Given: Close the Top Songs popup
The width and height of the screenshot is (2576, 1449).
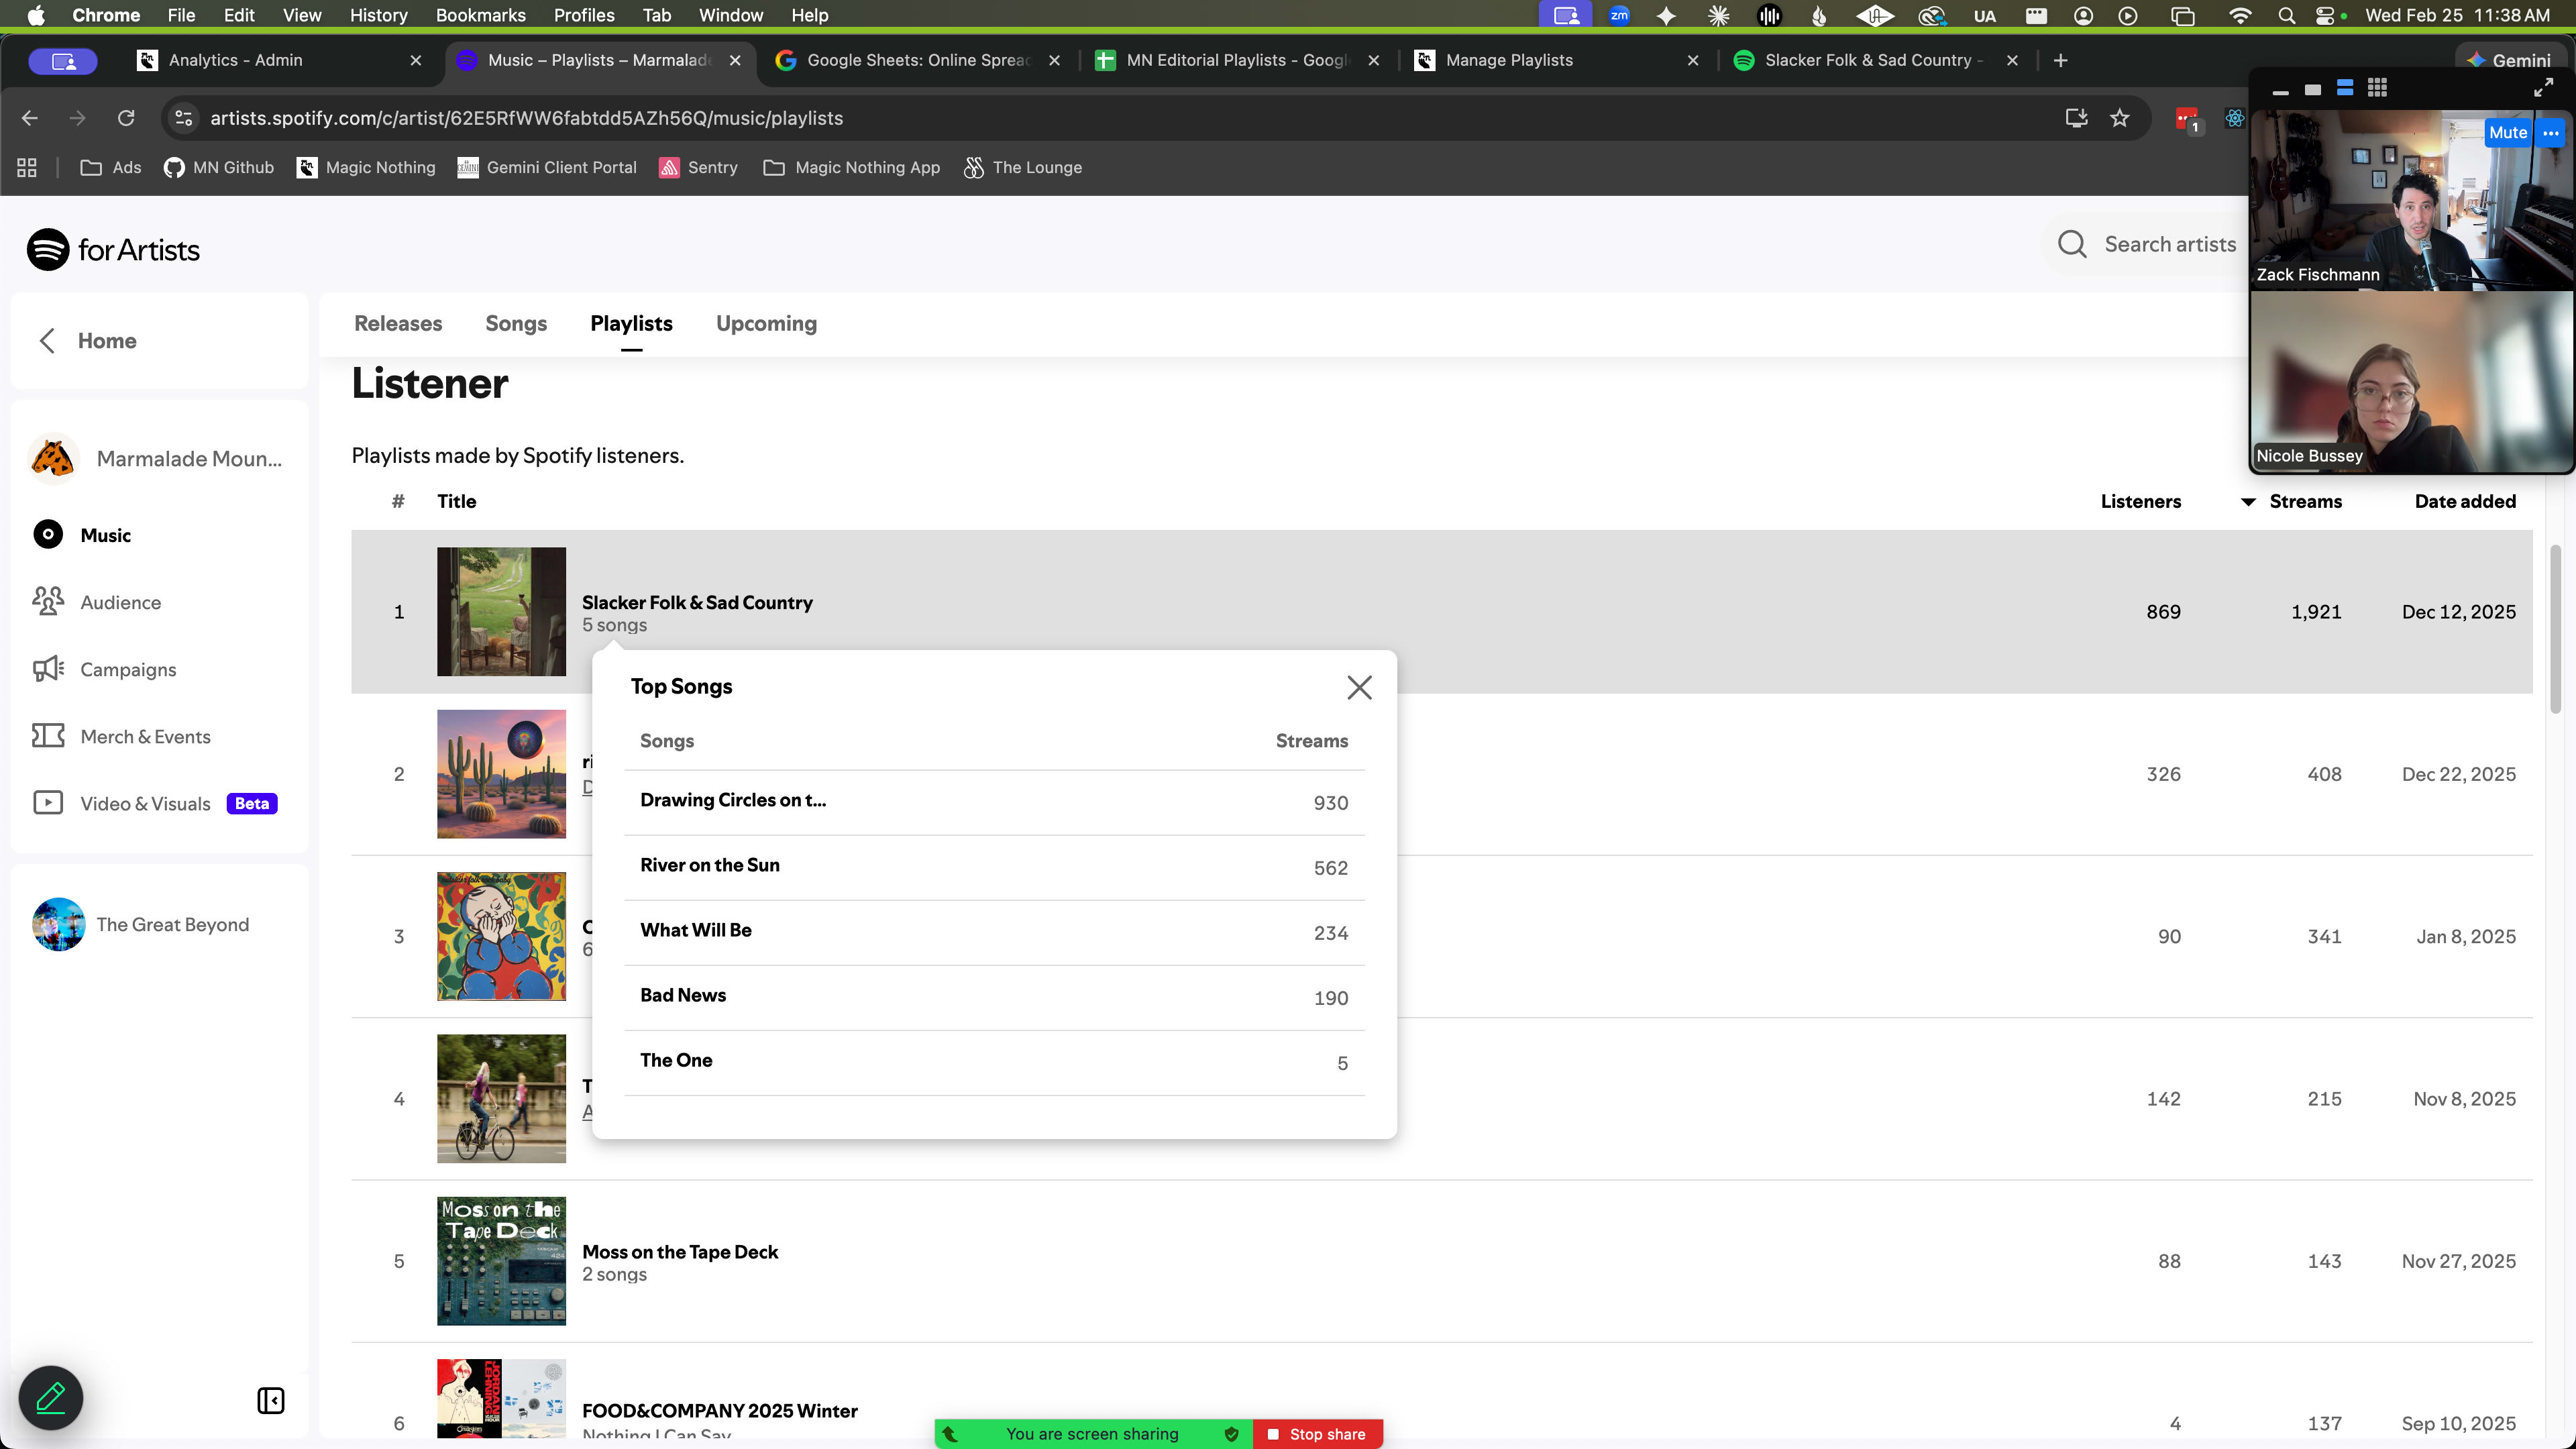Looking at the screenshot, I should coord(1359,687).
